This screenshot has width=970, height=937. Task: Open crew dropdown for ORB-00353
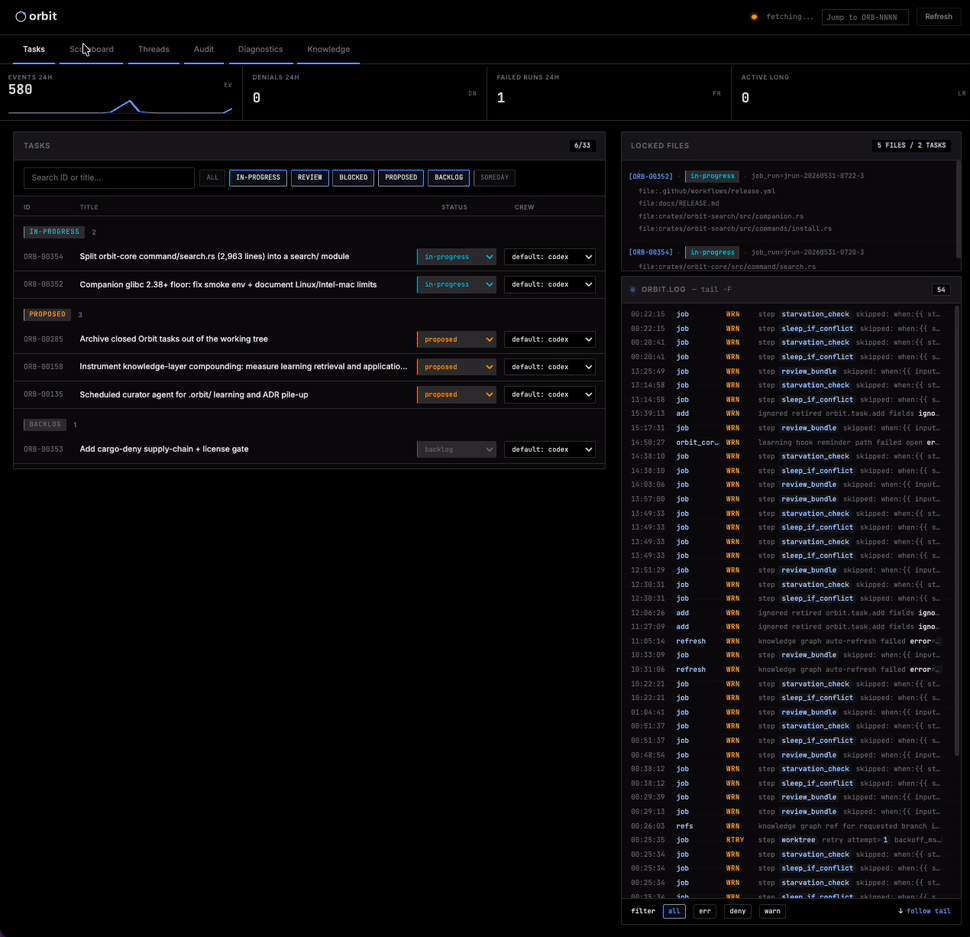(550, 450)
